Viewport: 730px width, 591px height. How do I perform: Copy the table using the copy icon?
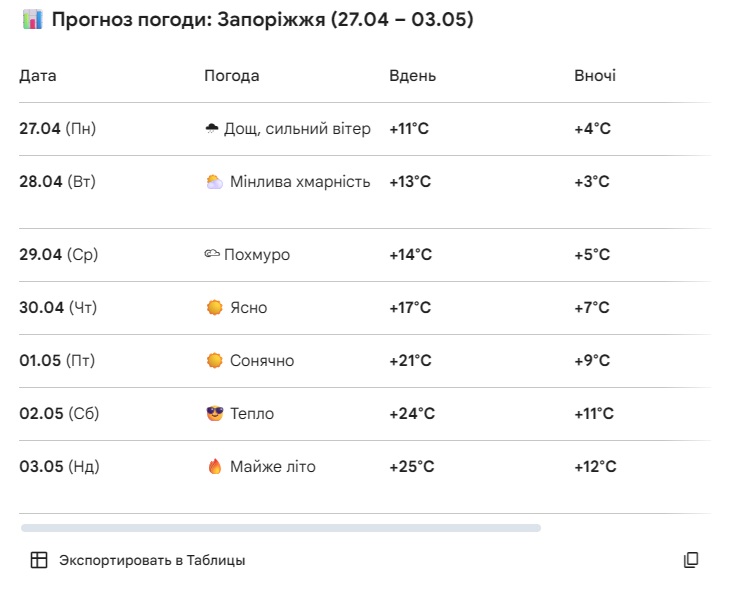click(691, 560)
